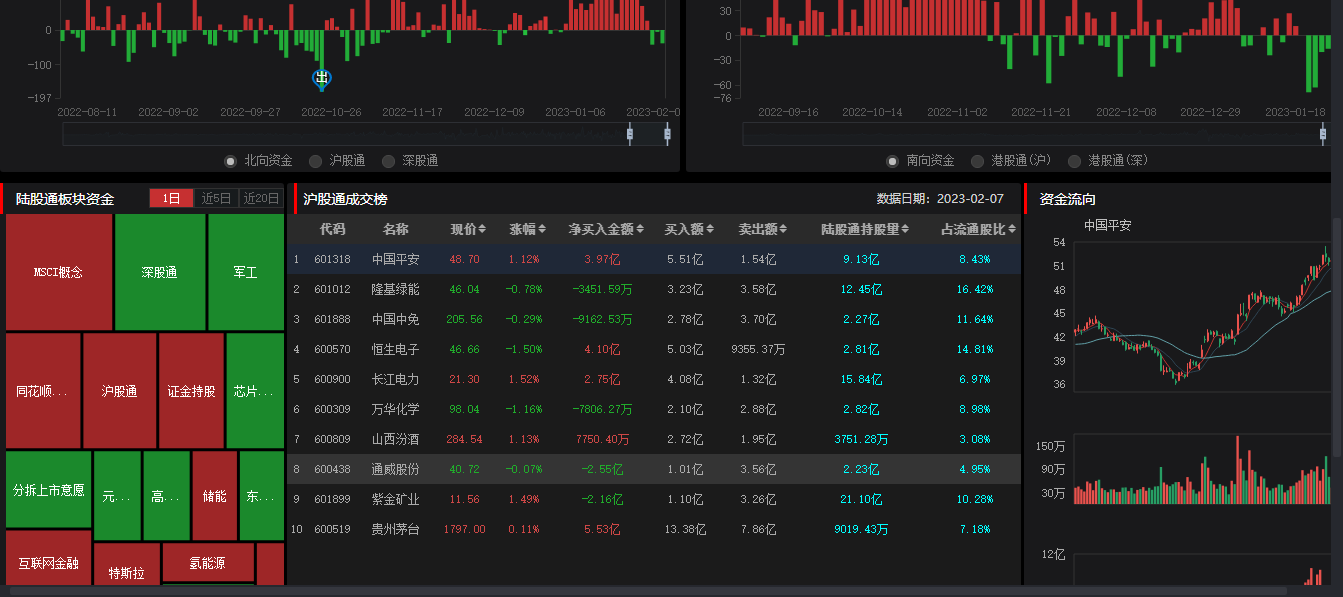
Task: Open the green 东... treemap block
Action: tap(262, 496)
